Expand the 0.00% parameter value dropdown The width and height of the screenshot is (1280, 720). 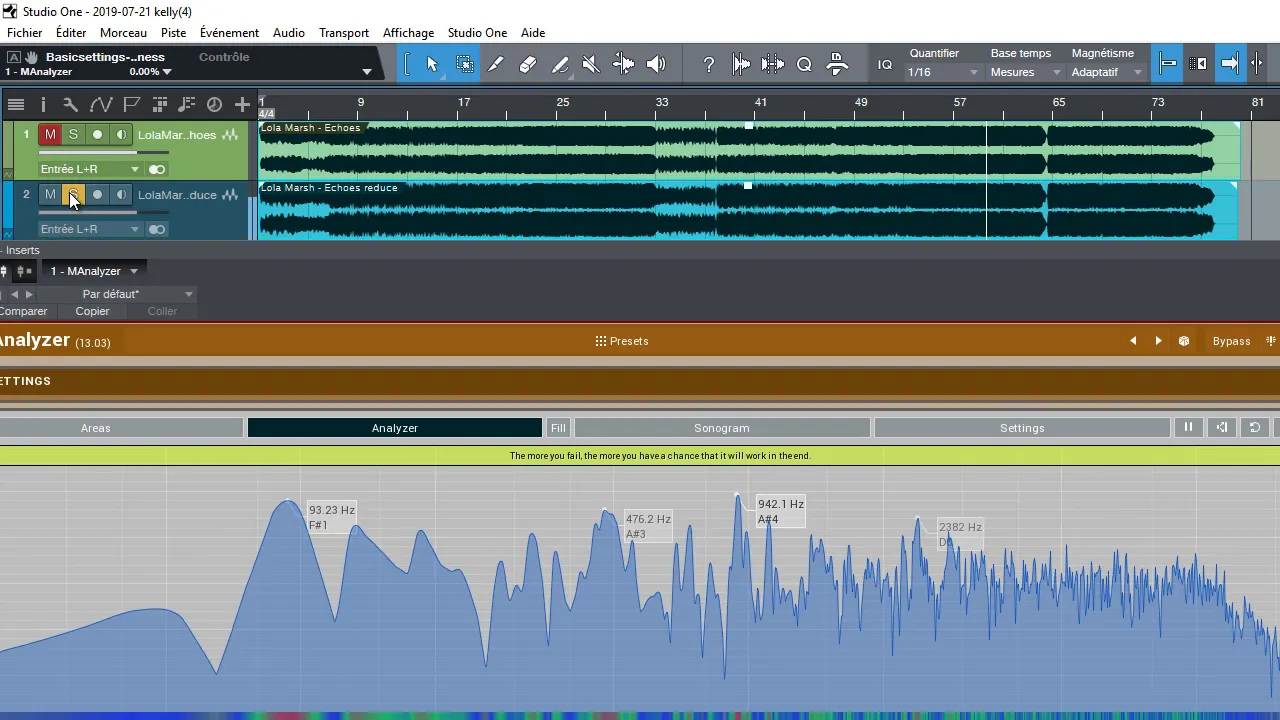(167, 72)
